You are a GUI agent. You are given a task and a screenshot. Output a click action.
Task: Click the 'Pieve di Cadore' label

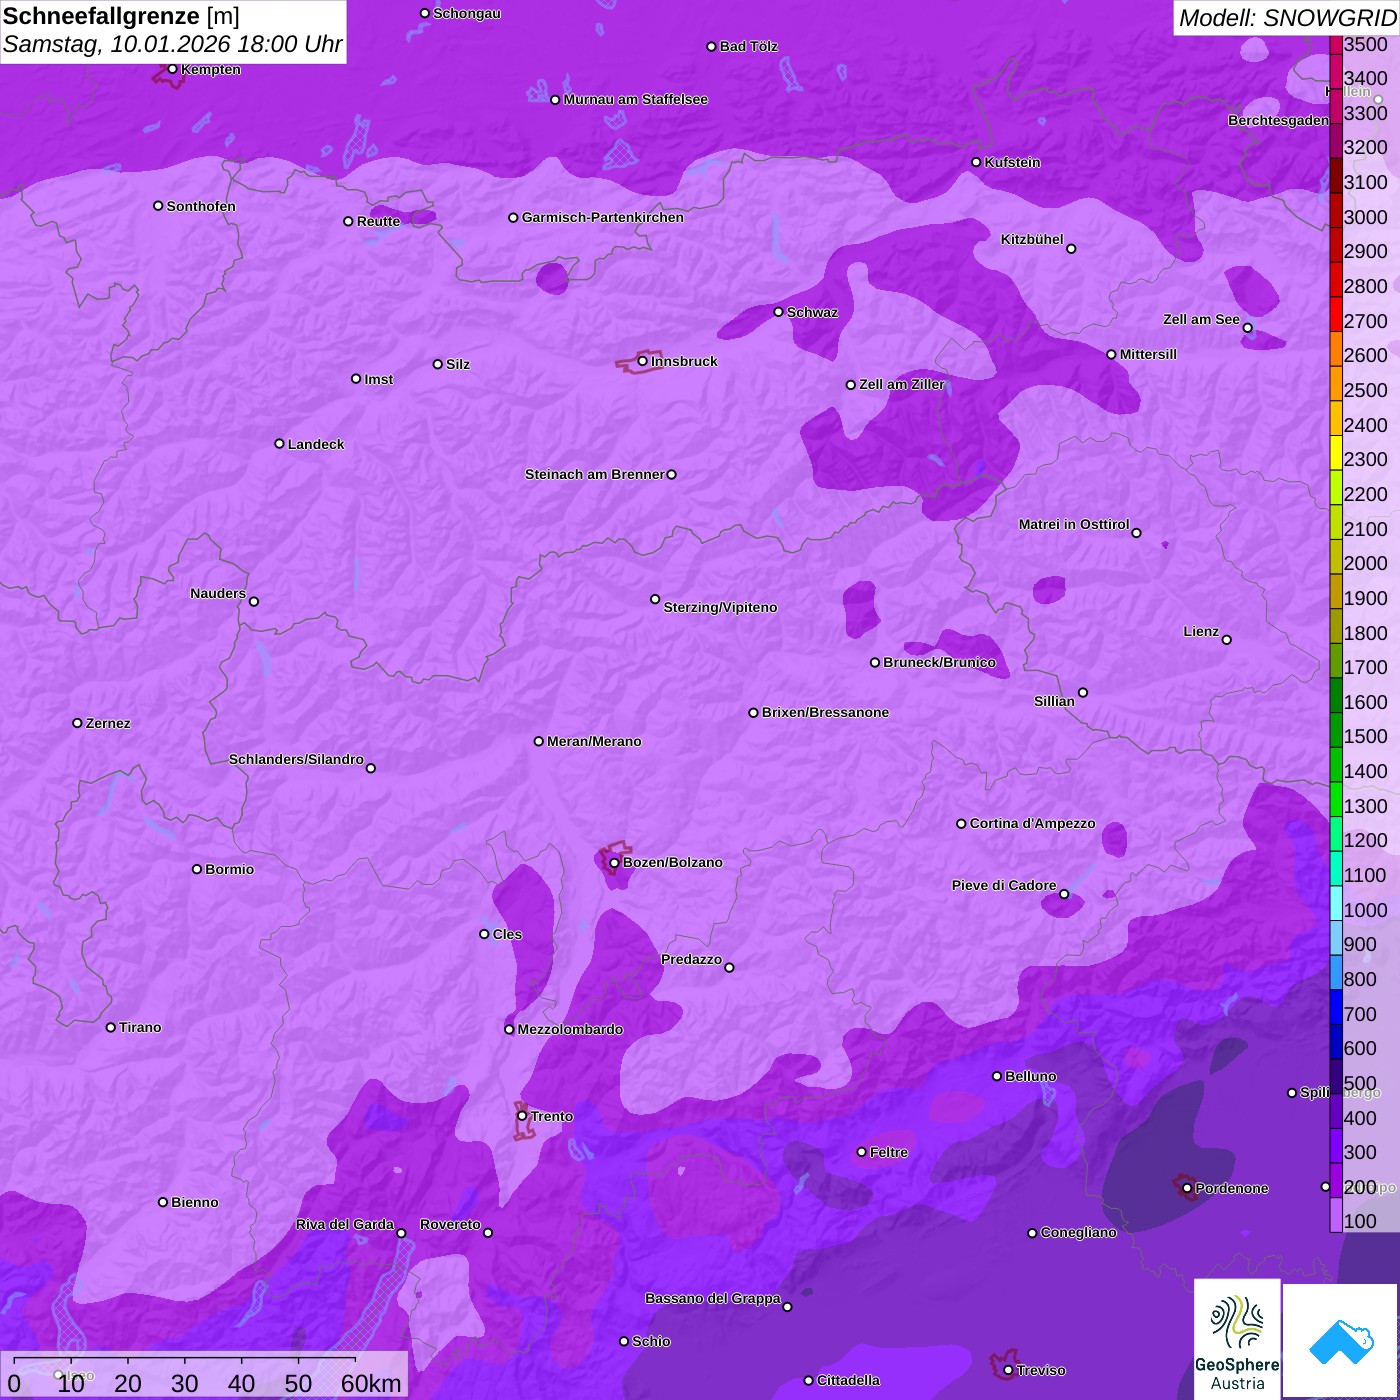pyautogui.click(x=1004, y=885)
